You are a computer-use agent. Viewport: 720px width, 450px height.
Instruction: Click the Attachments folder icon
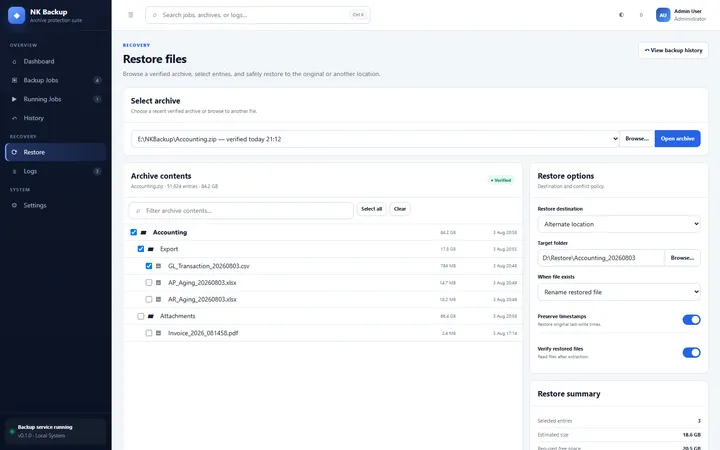(x=151, y=316)
